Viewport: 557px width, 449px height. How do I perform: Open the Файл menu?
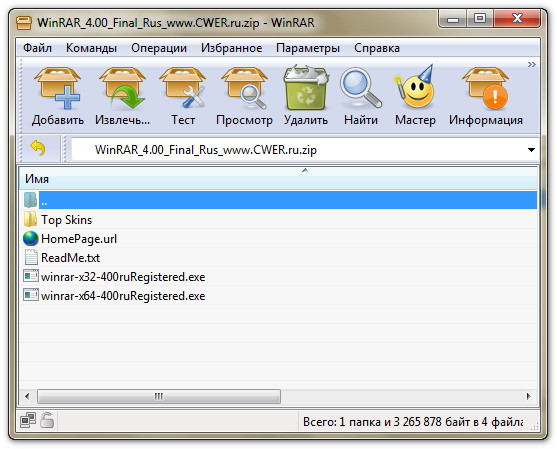pos(37,48)
